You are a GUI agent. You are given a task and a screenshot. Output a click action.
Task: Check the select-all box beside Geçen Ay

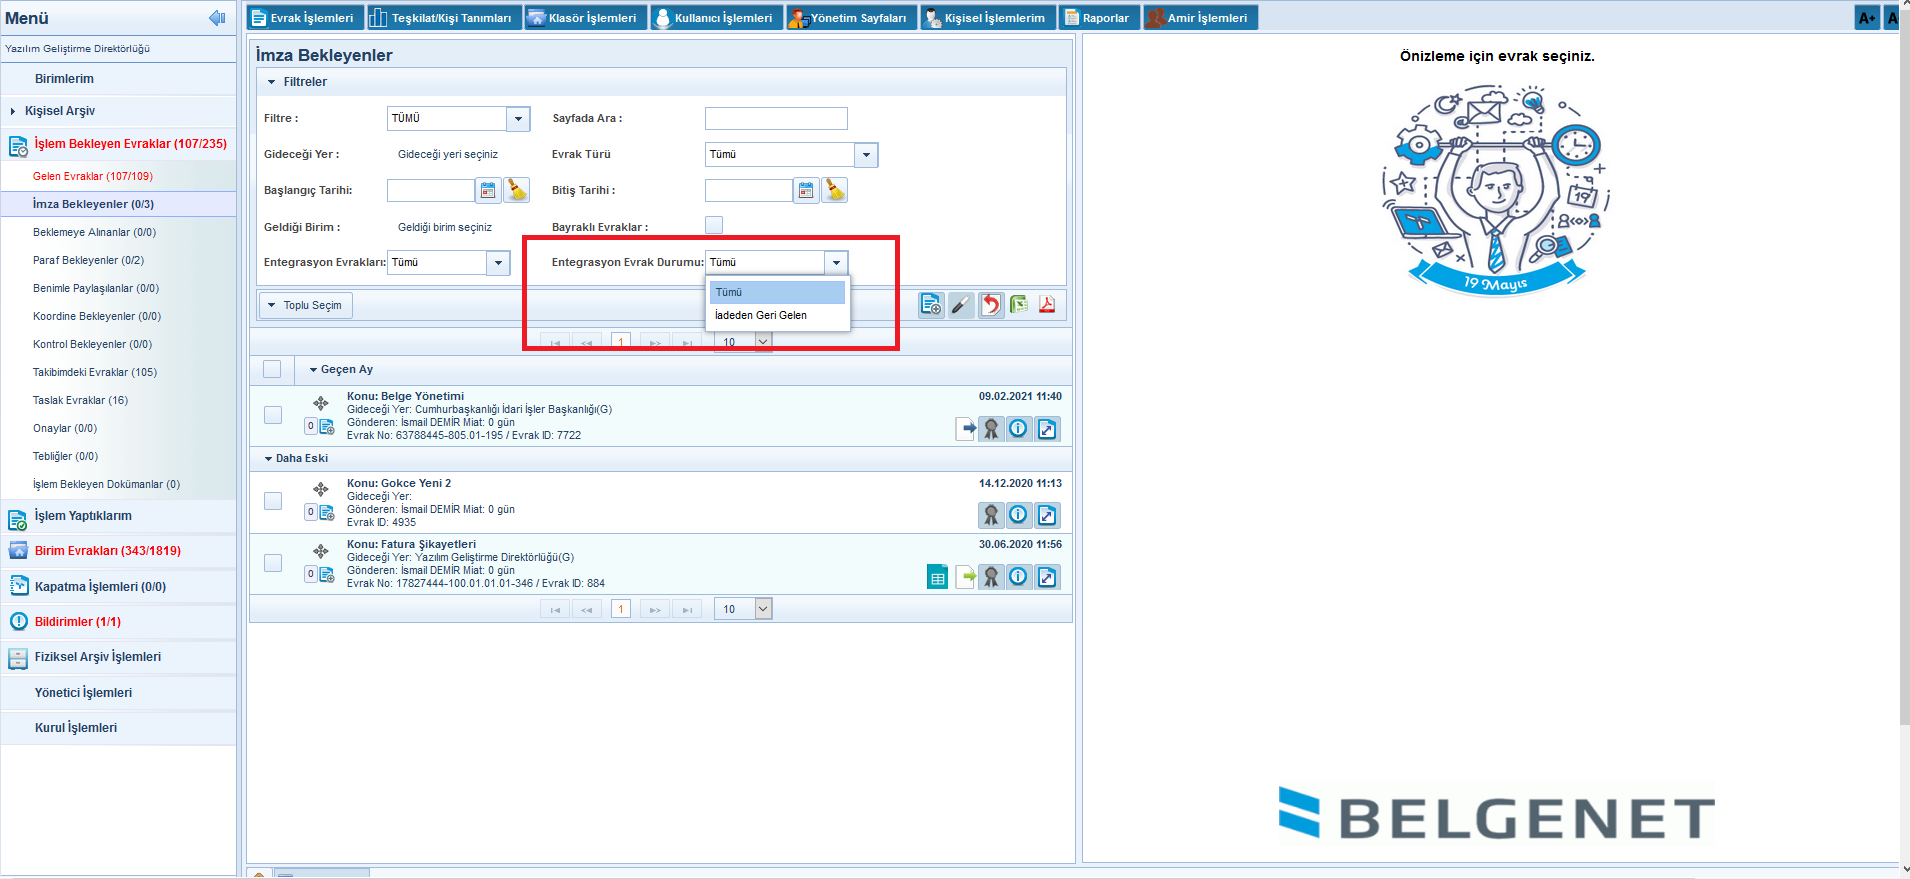pos(272,370)
